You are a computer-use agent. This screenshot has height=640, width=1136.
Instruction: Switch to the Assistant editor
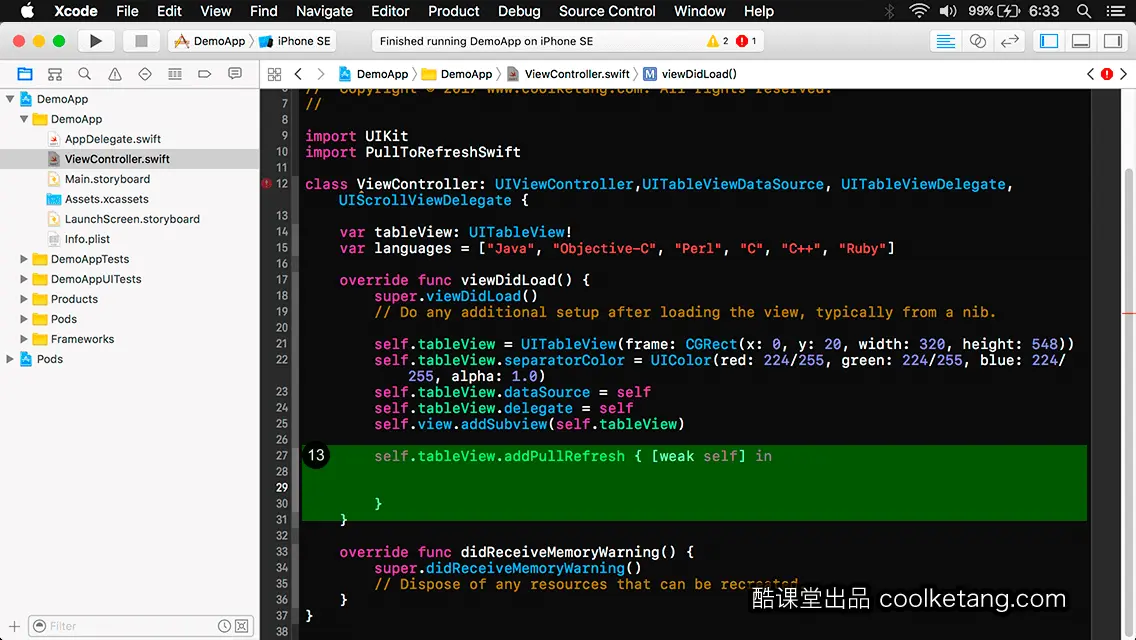977,41
